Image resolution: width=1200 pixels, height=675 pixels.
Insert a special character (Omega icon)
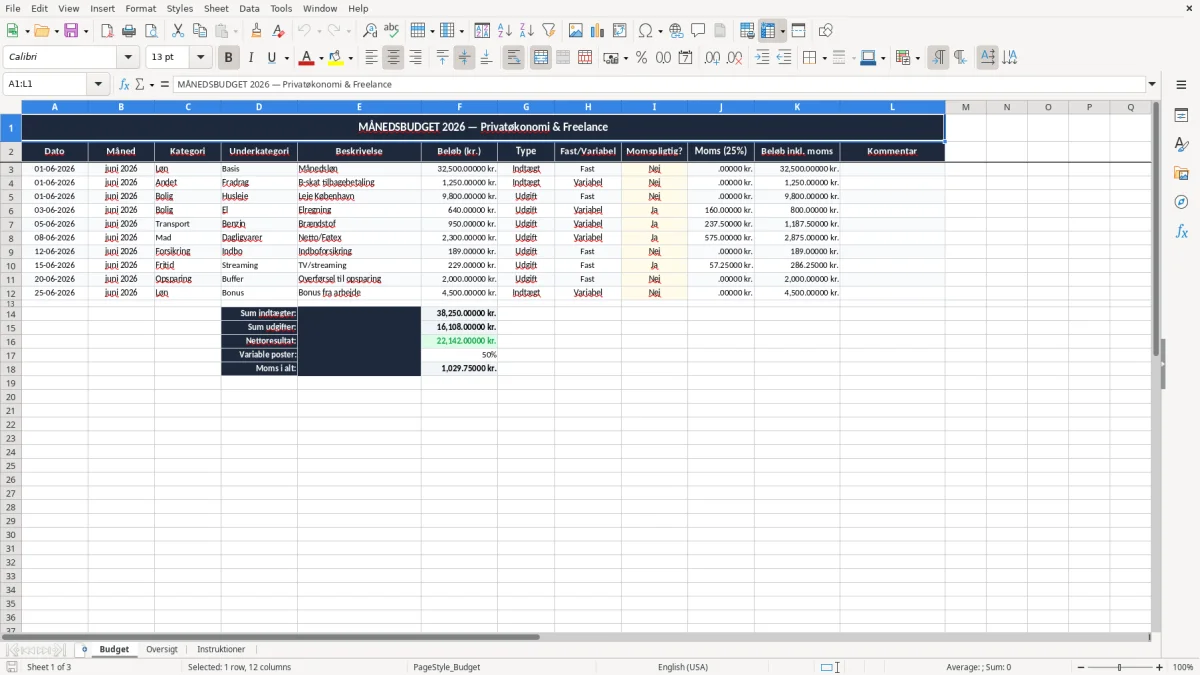[646, 31]
